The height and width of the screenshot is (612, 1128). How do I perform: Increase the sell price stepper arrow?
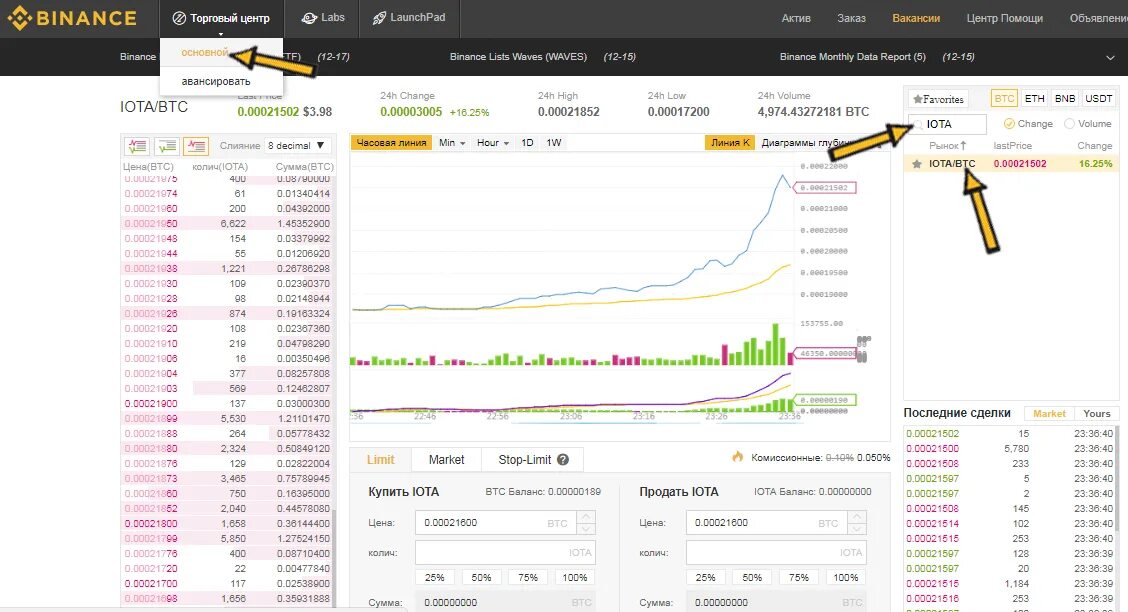(x=857, y=517)
